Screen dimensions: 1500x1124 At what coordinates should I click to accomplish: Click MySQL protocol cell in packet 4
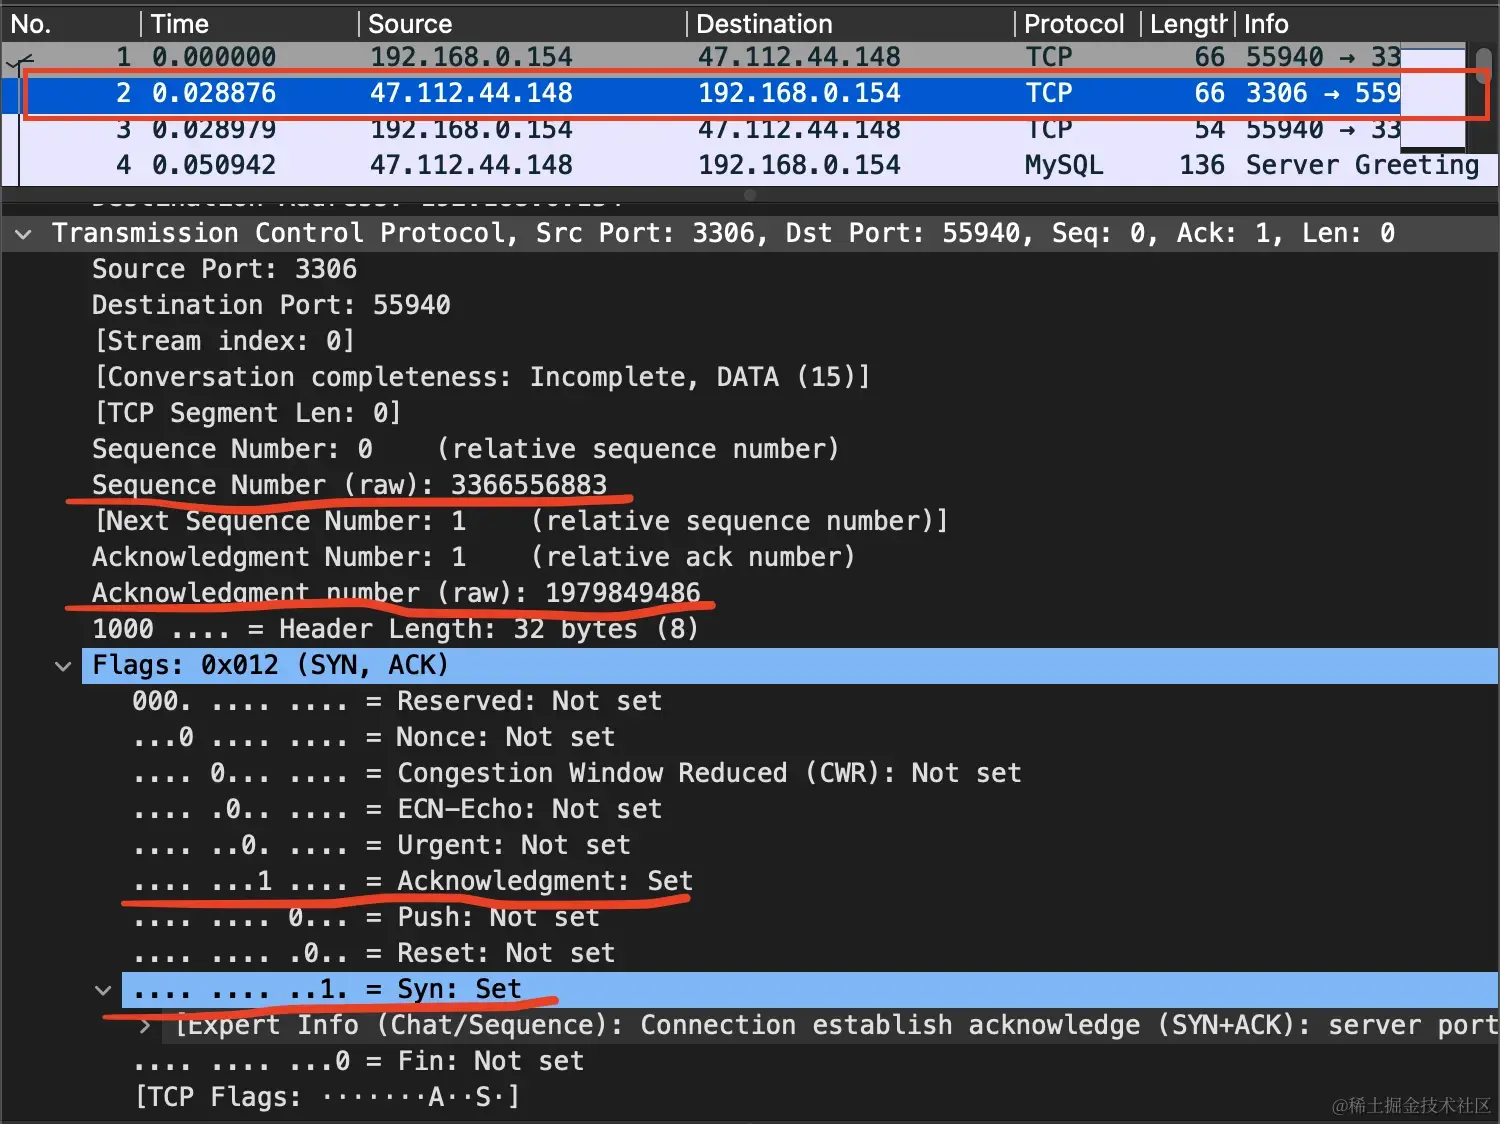1064,165
